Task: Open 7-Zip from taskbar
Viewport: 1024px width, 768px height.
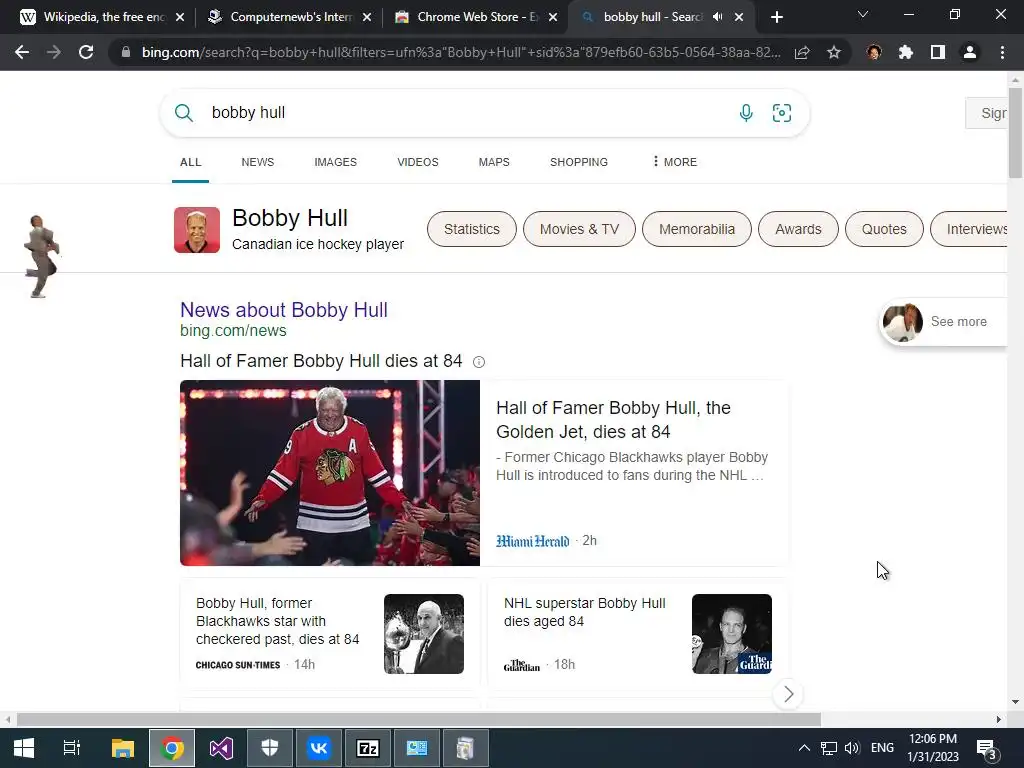Action: point(368,748)
